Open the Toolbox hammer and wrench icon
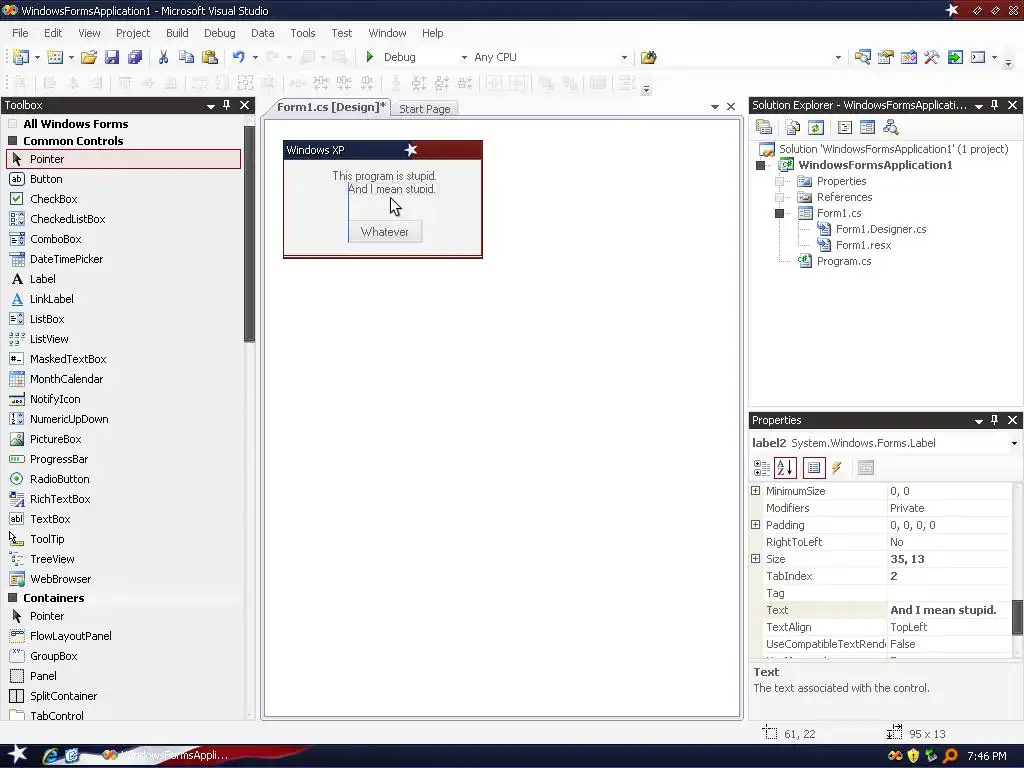The height and width of the screenshot is (768, 1024). tap(931, 57)
